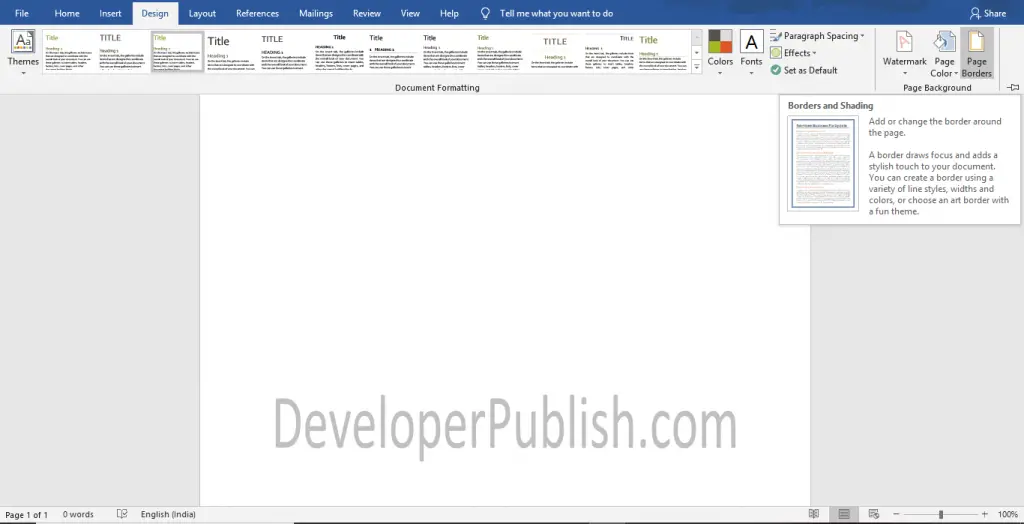Switch to Web Layout view

[874, 514]
